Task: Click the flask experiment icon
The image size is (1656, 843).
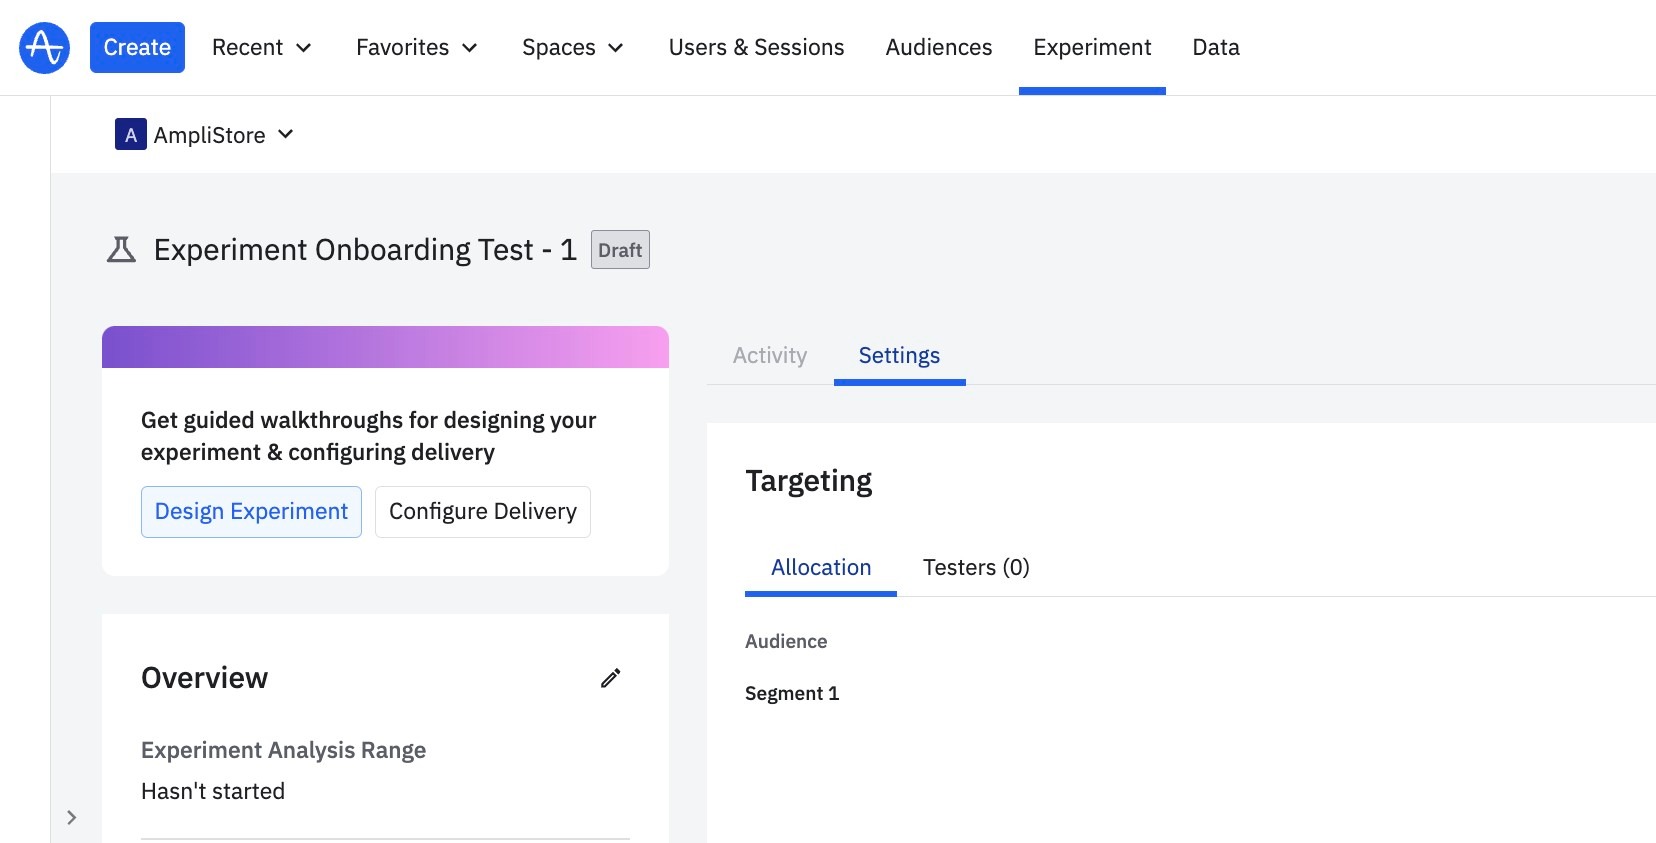Action: 121,250
